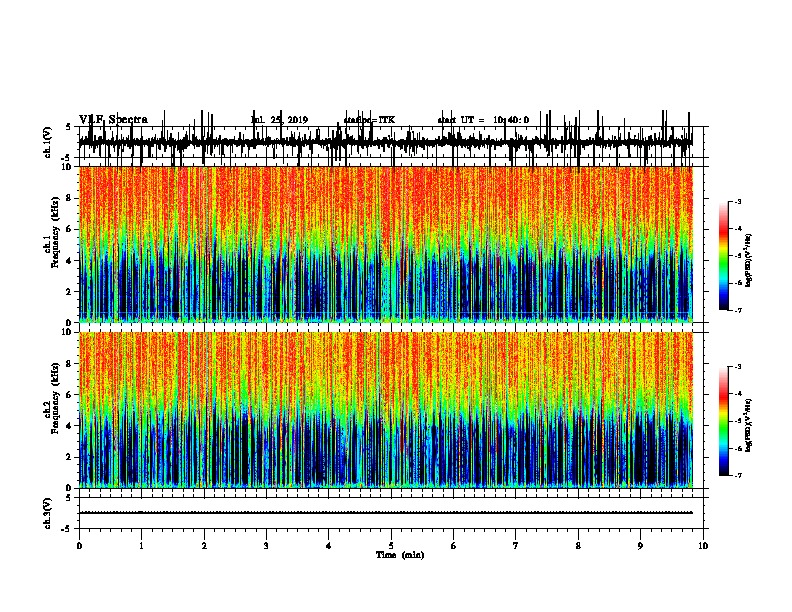Click the "-5" tick of the ch.3 voltage axis
Screen dimensions: 792x612
click(x=68, y=529)
